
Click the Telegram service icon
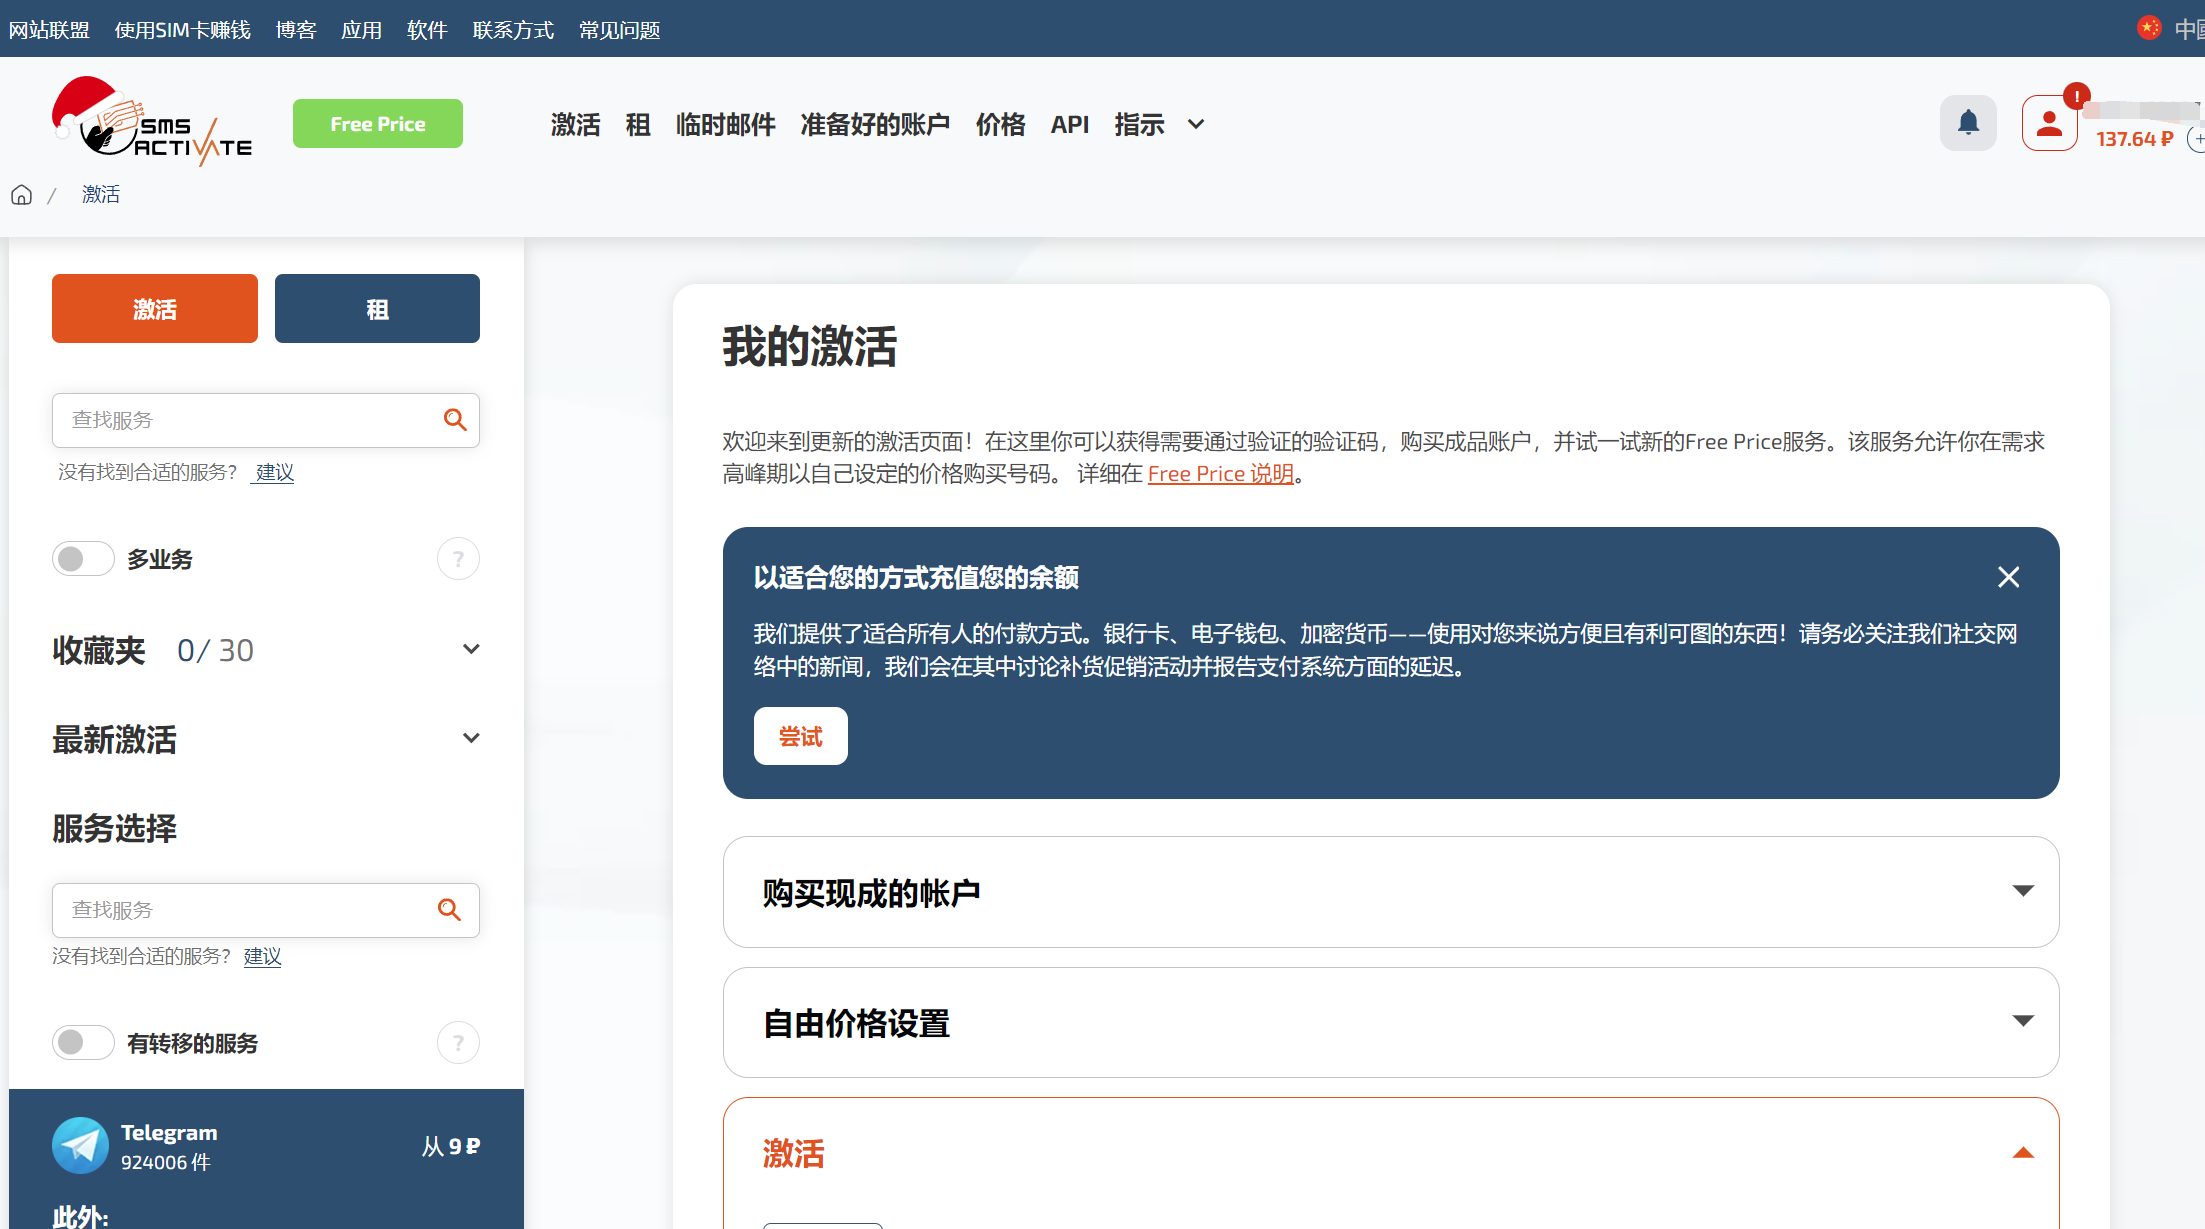tap(80, 1146)
